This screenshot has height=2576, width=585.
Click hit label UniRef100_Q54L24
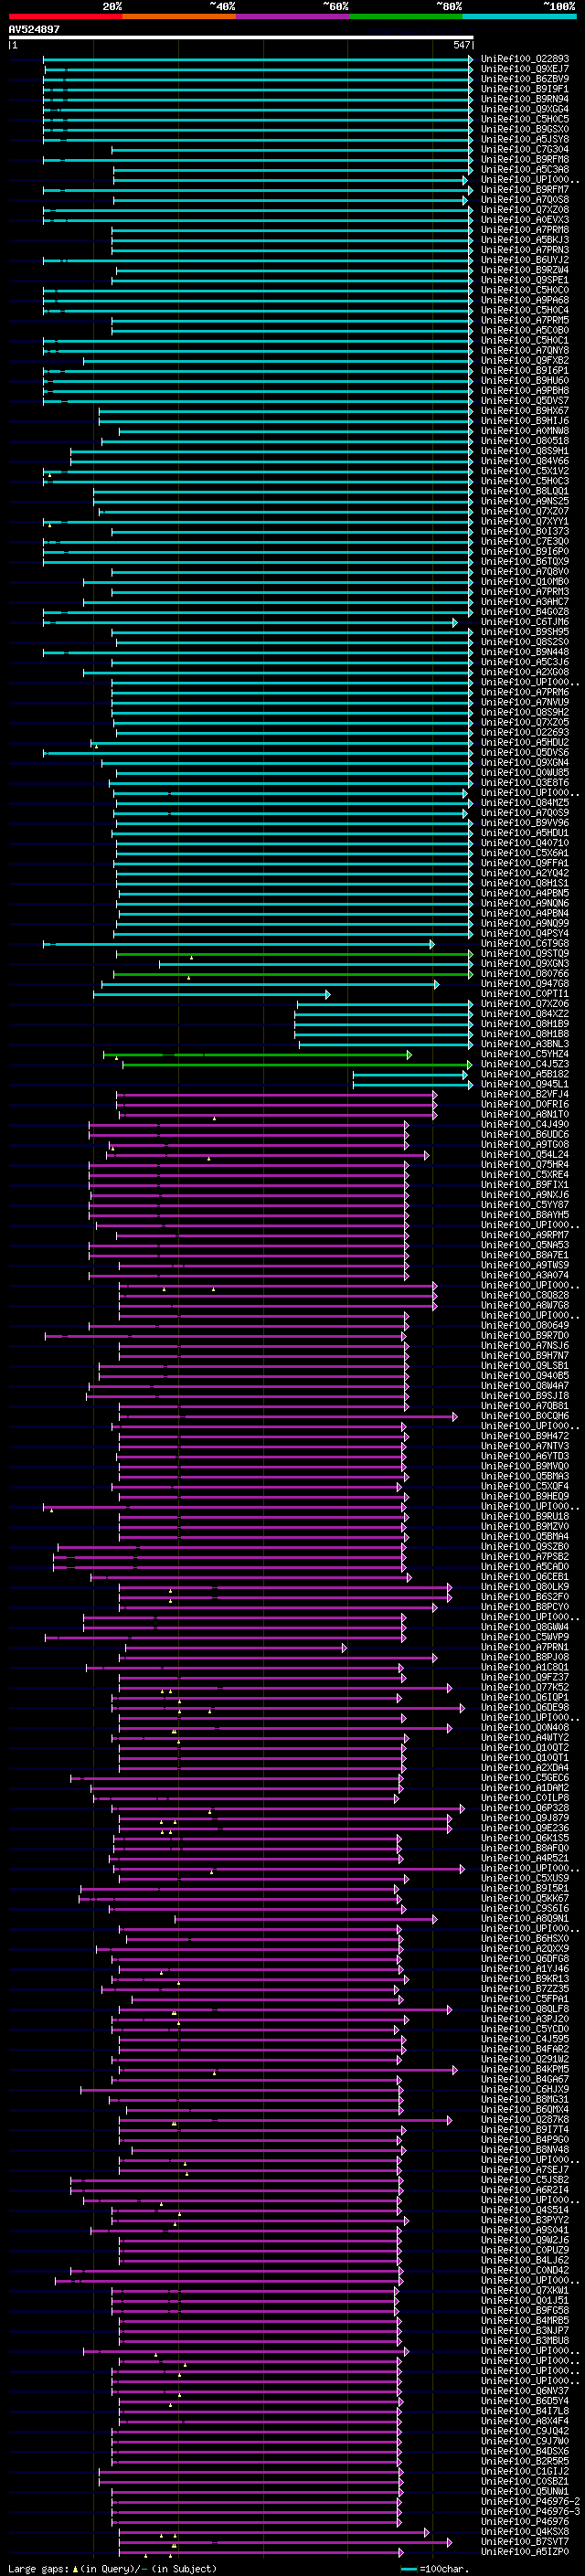(525, 1154)
